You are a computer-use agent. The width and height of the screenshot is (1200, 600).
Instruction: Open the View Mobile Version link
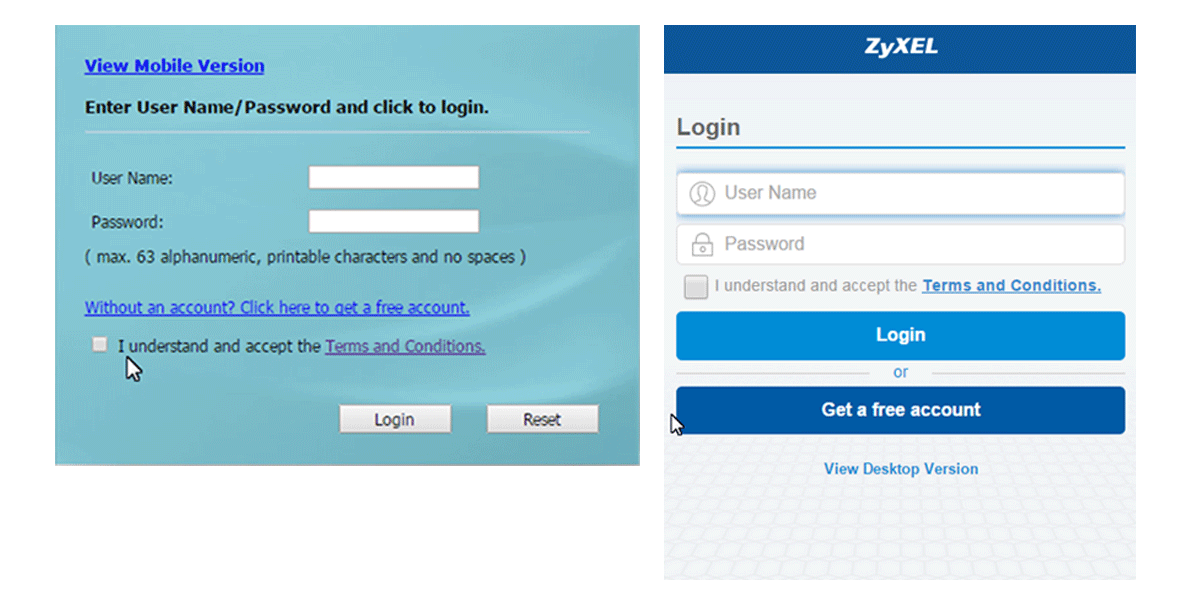click(174, 66)
